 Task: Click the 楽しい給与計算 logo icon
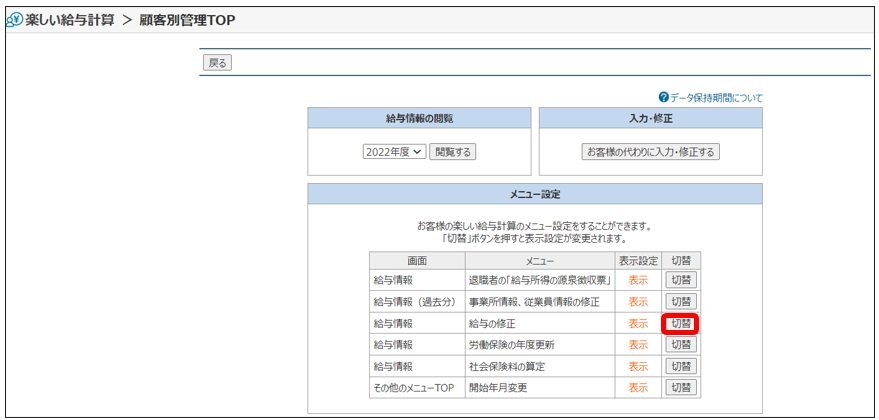[x=14, y=20]
